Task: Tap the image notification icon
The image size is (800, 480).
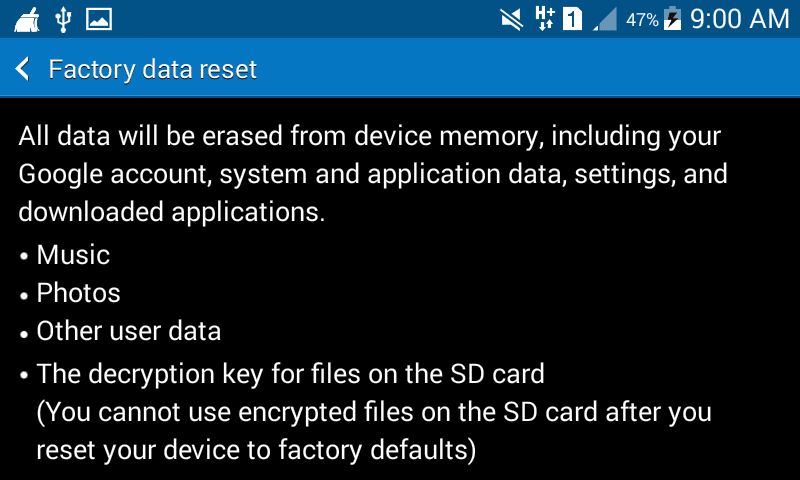Action: [x=98, y=18]
